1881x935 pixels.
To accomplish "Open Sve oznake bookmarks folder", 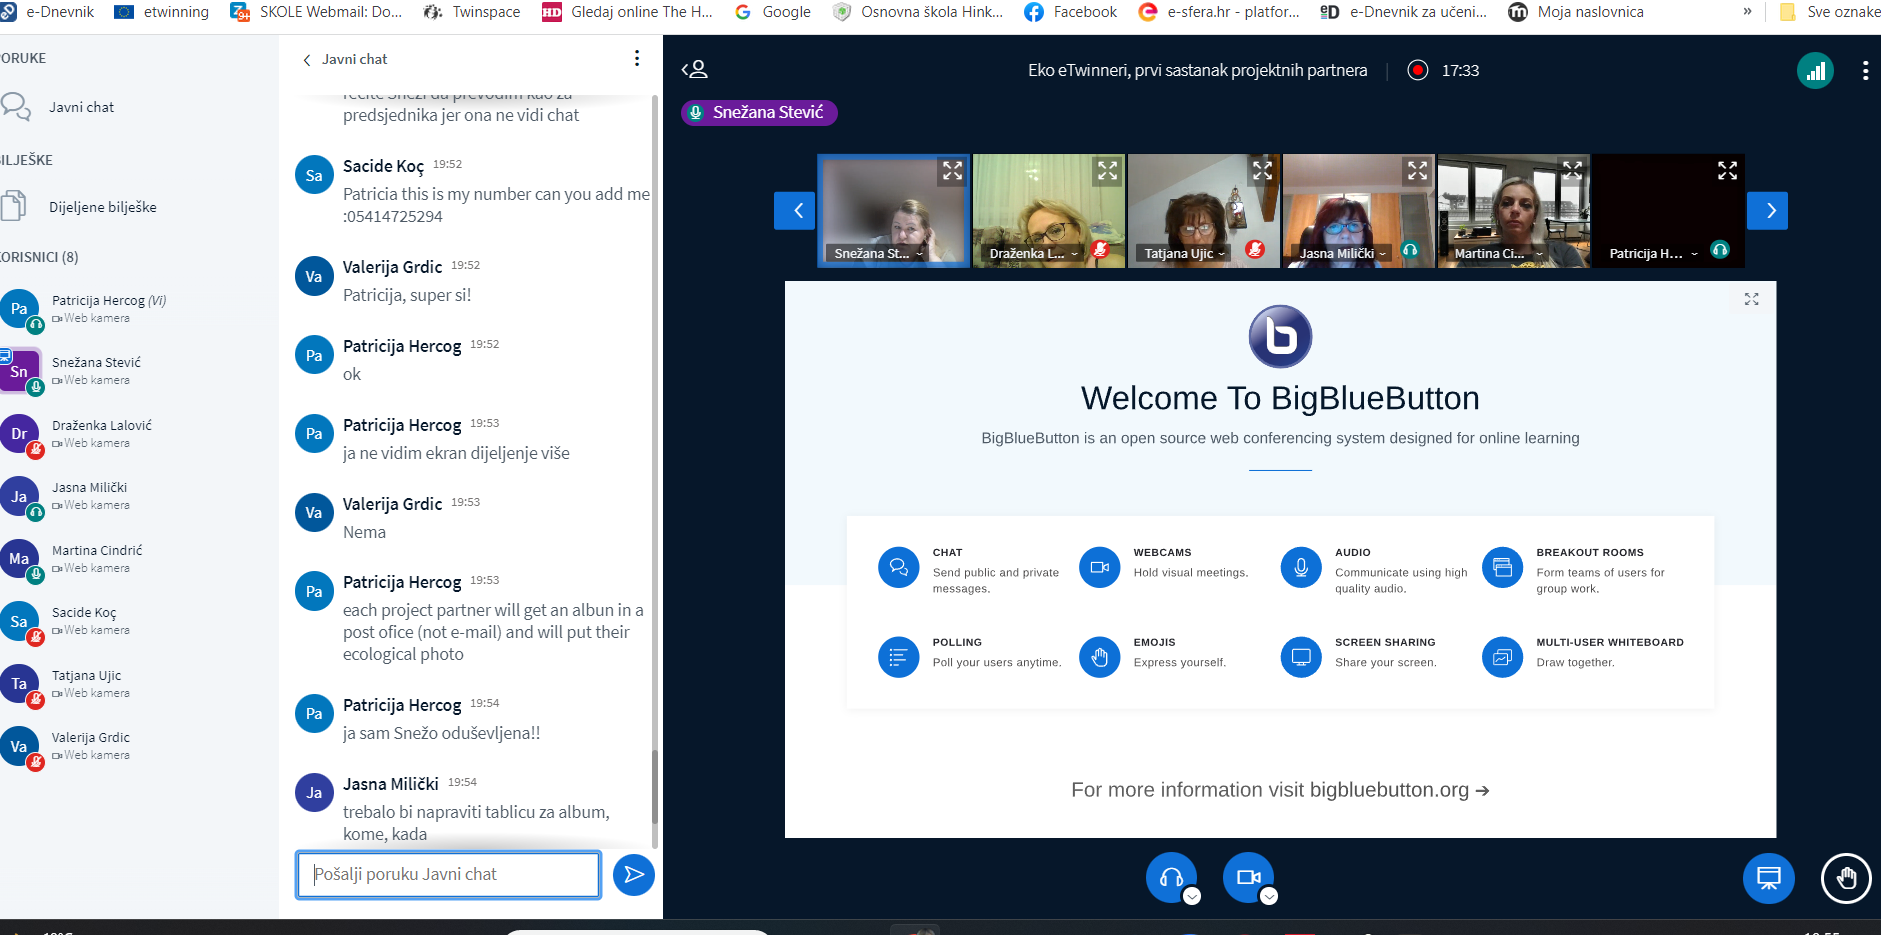I will tap(1829, 12).
